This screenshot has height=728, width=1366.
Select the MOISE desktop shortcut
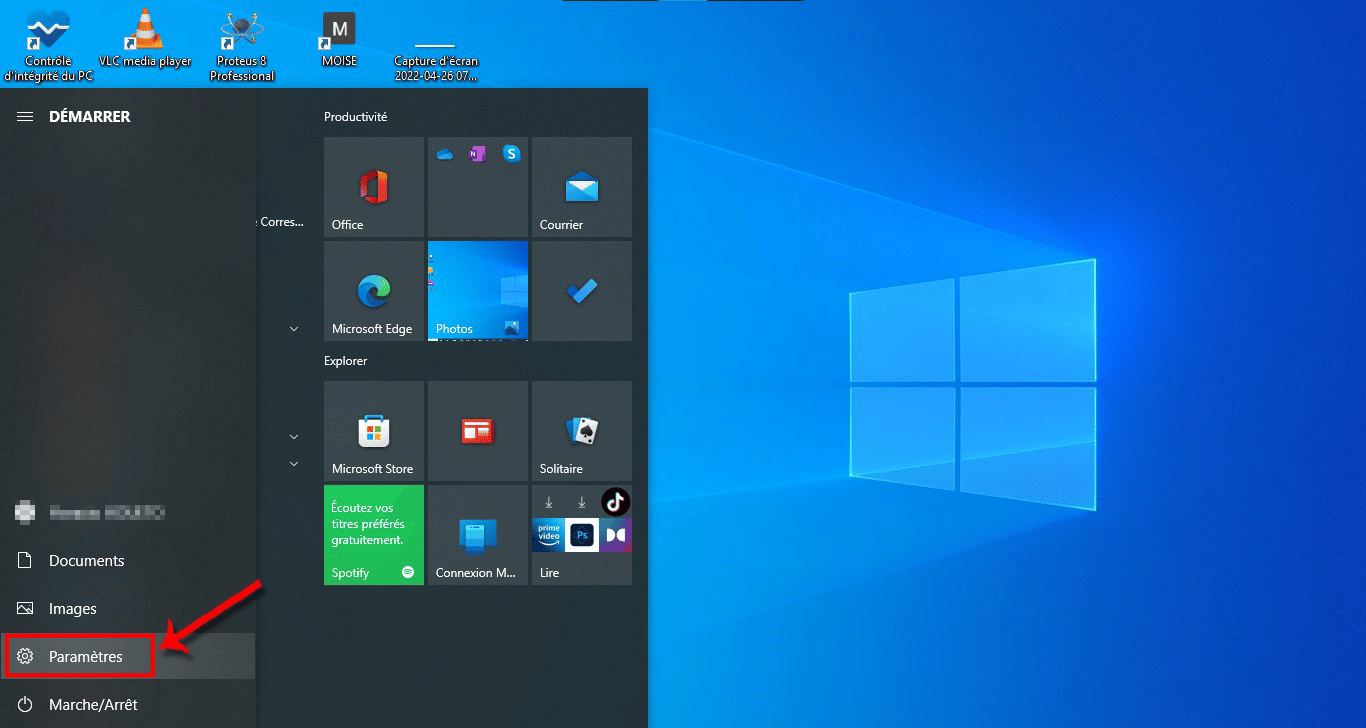click(339, 40)
